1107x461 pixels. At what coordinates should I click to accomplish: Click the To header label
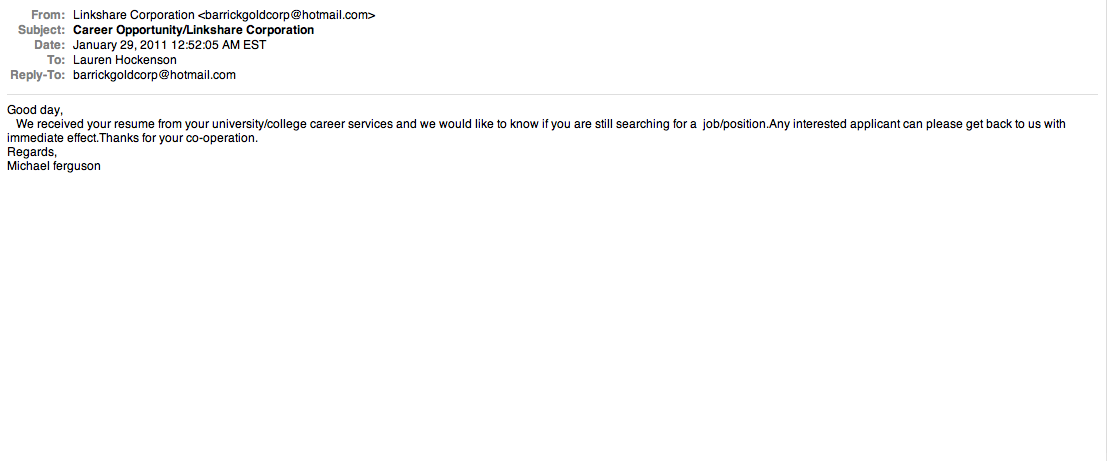point(56,59)
